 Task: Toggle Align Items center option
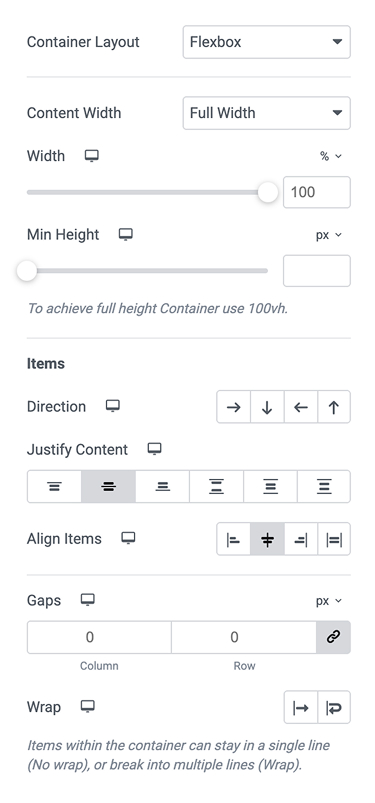pos(267,539)
